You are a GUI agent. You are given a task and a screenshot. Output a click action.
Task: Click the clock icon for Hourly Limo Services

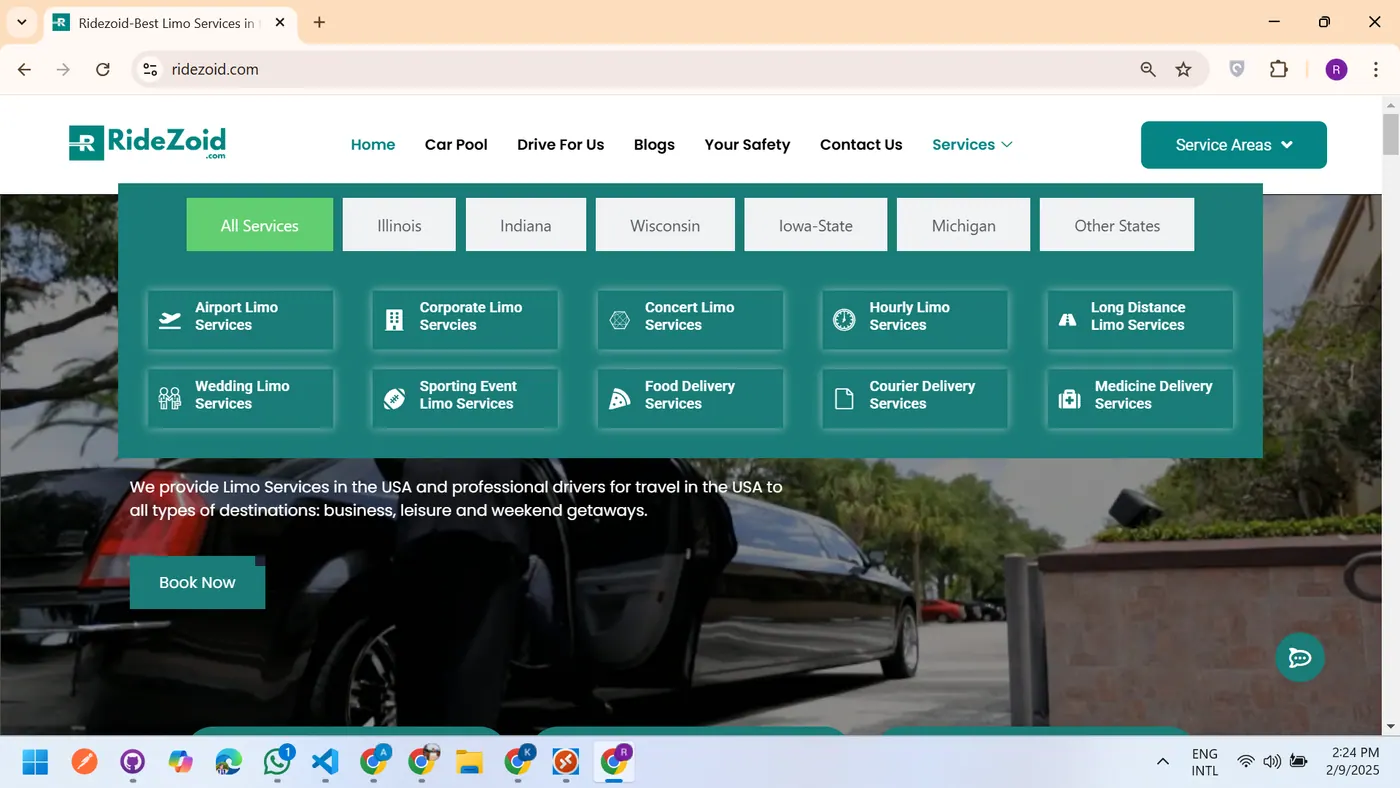tap(844, 320)
